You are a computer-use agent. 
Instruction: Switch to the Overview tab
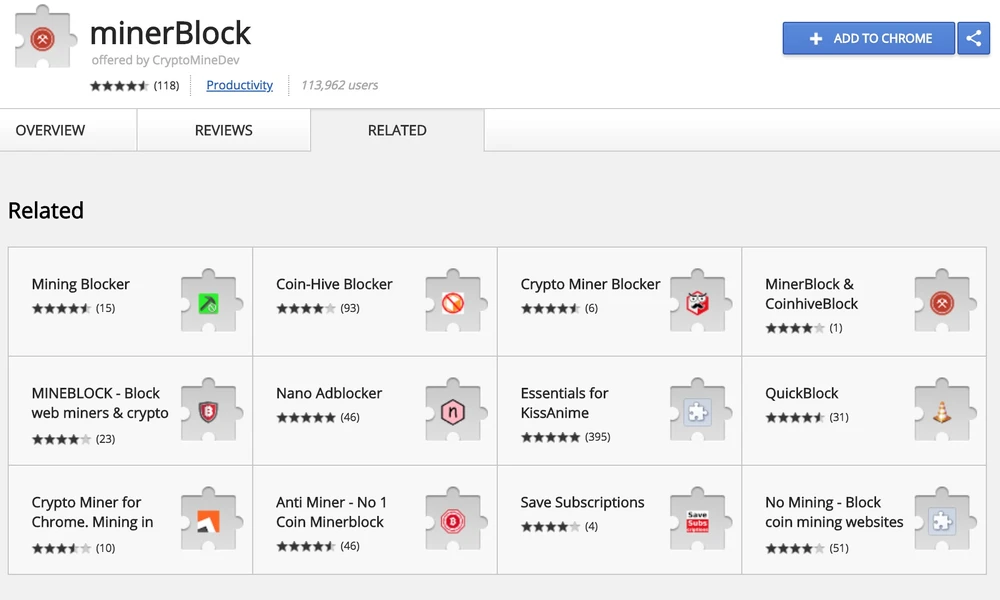[x=50, y=130]
